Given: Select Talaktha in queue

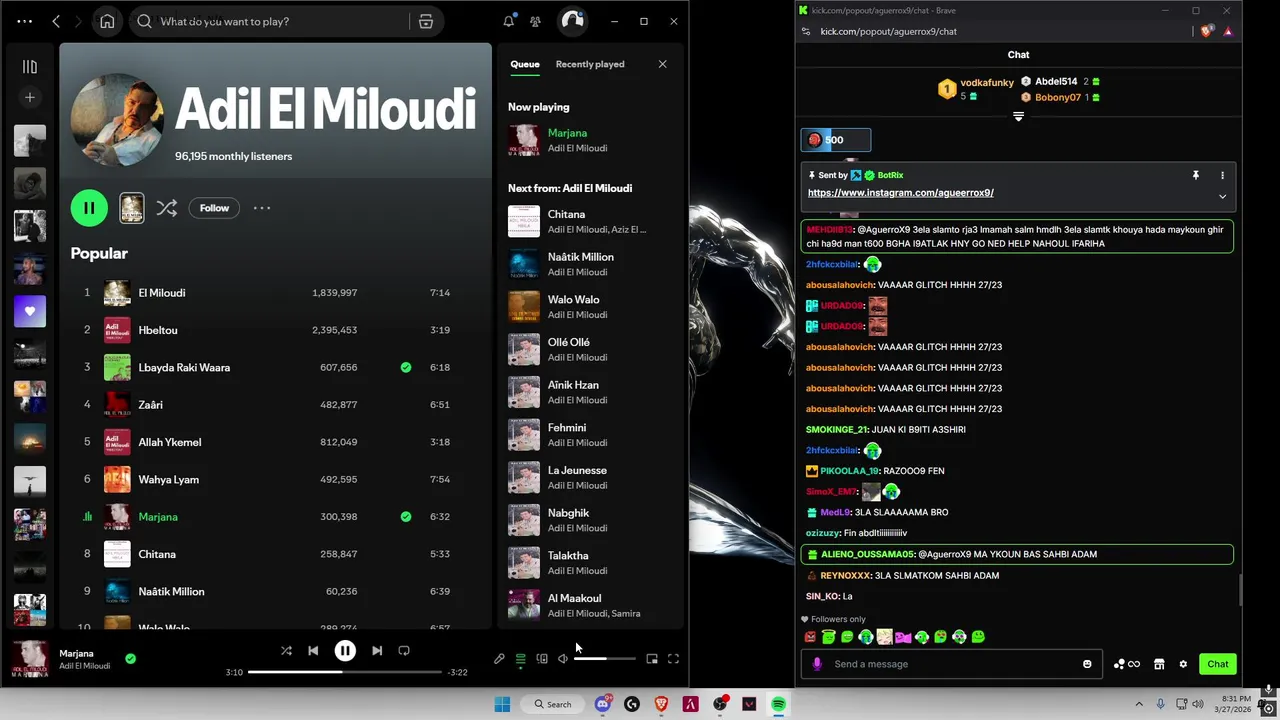Looking at the screenshot, I should (590, 562).
